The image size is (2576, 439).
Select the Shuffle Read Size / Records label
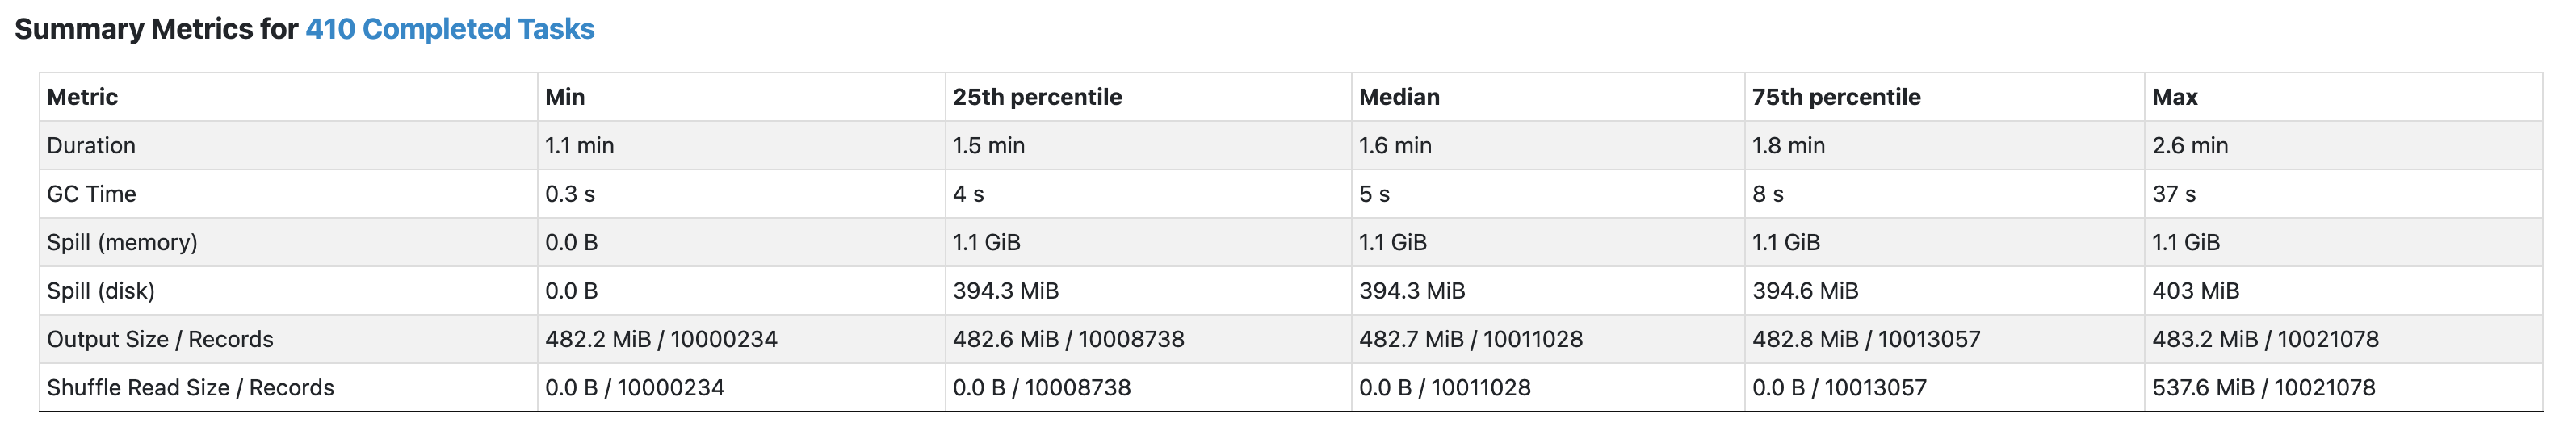tap(190, 388)
